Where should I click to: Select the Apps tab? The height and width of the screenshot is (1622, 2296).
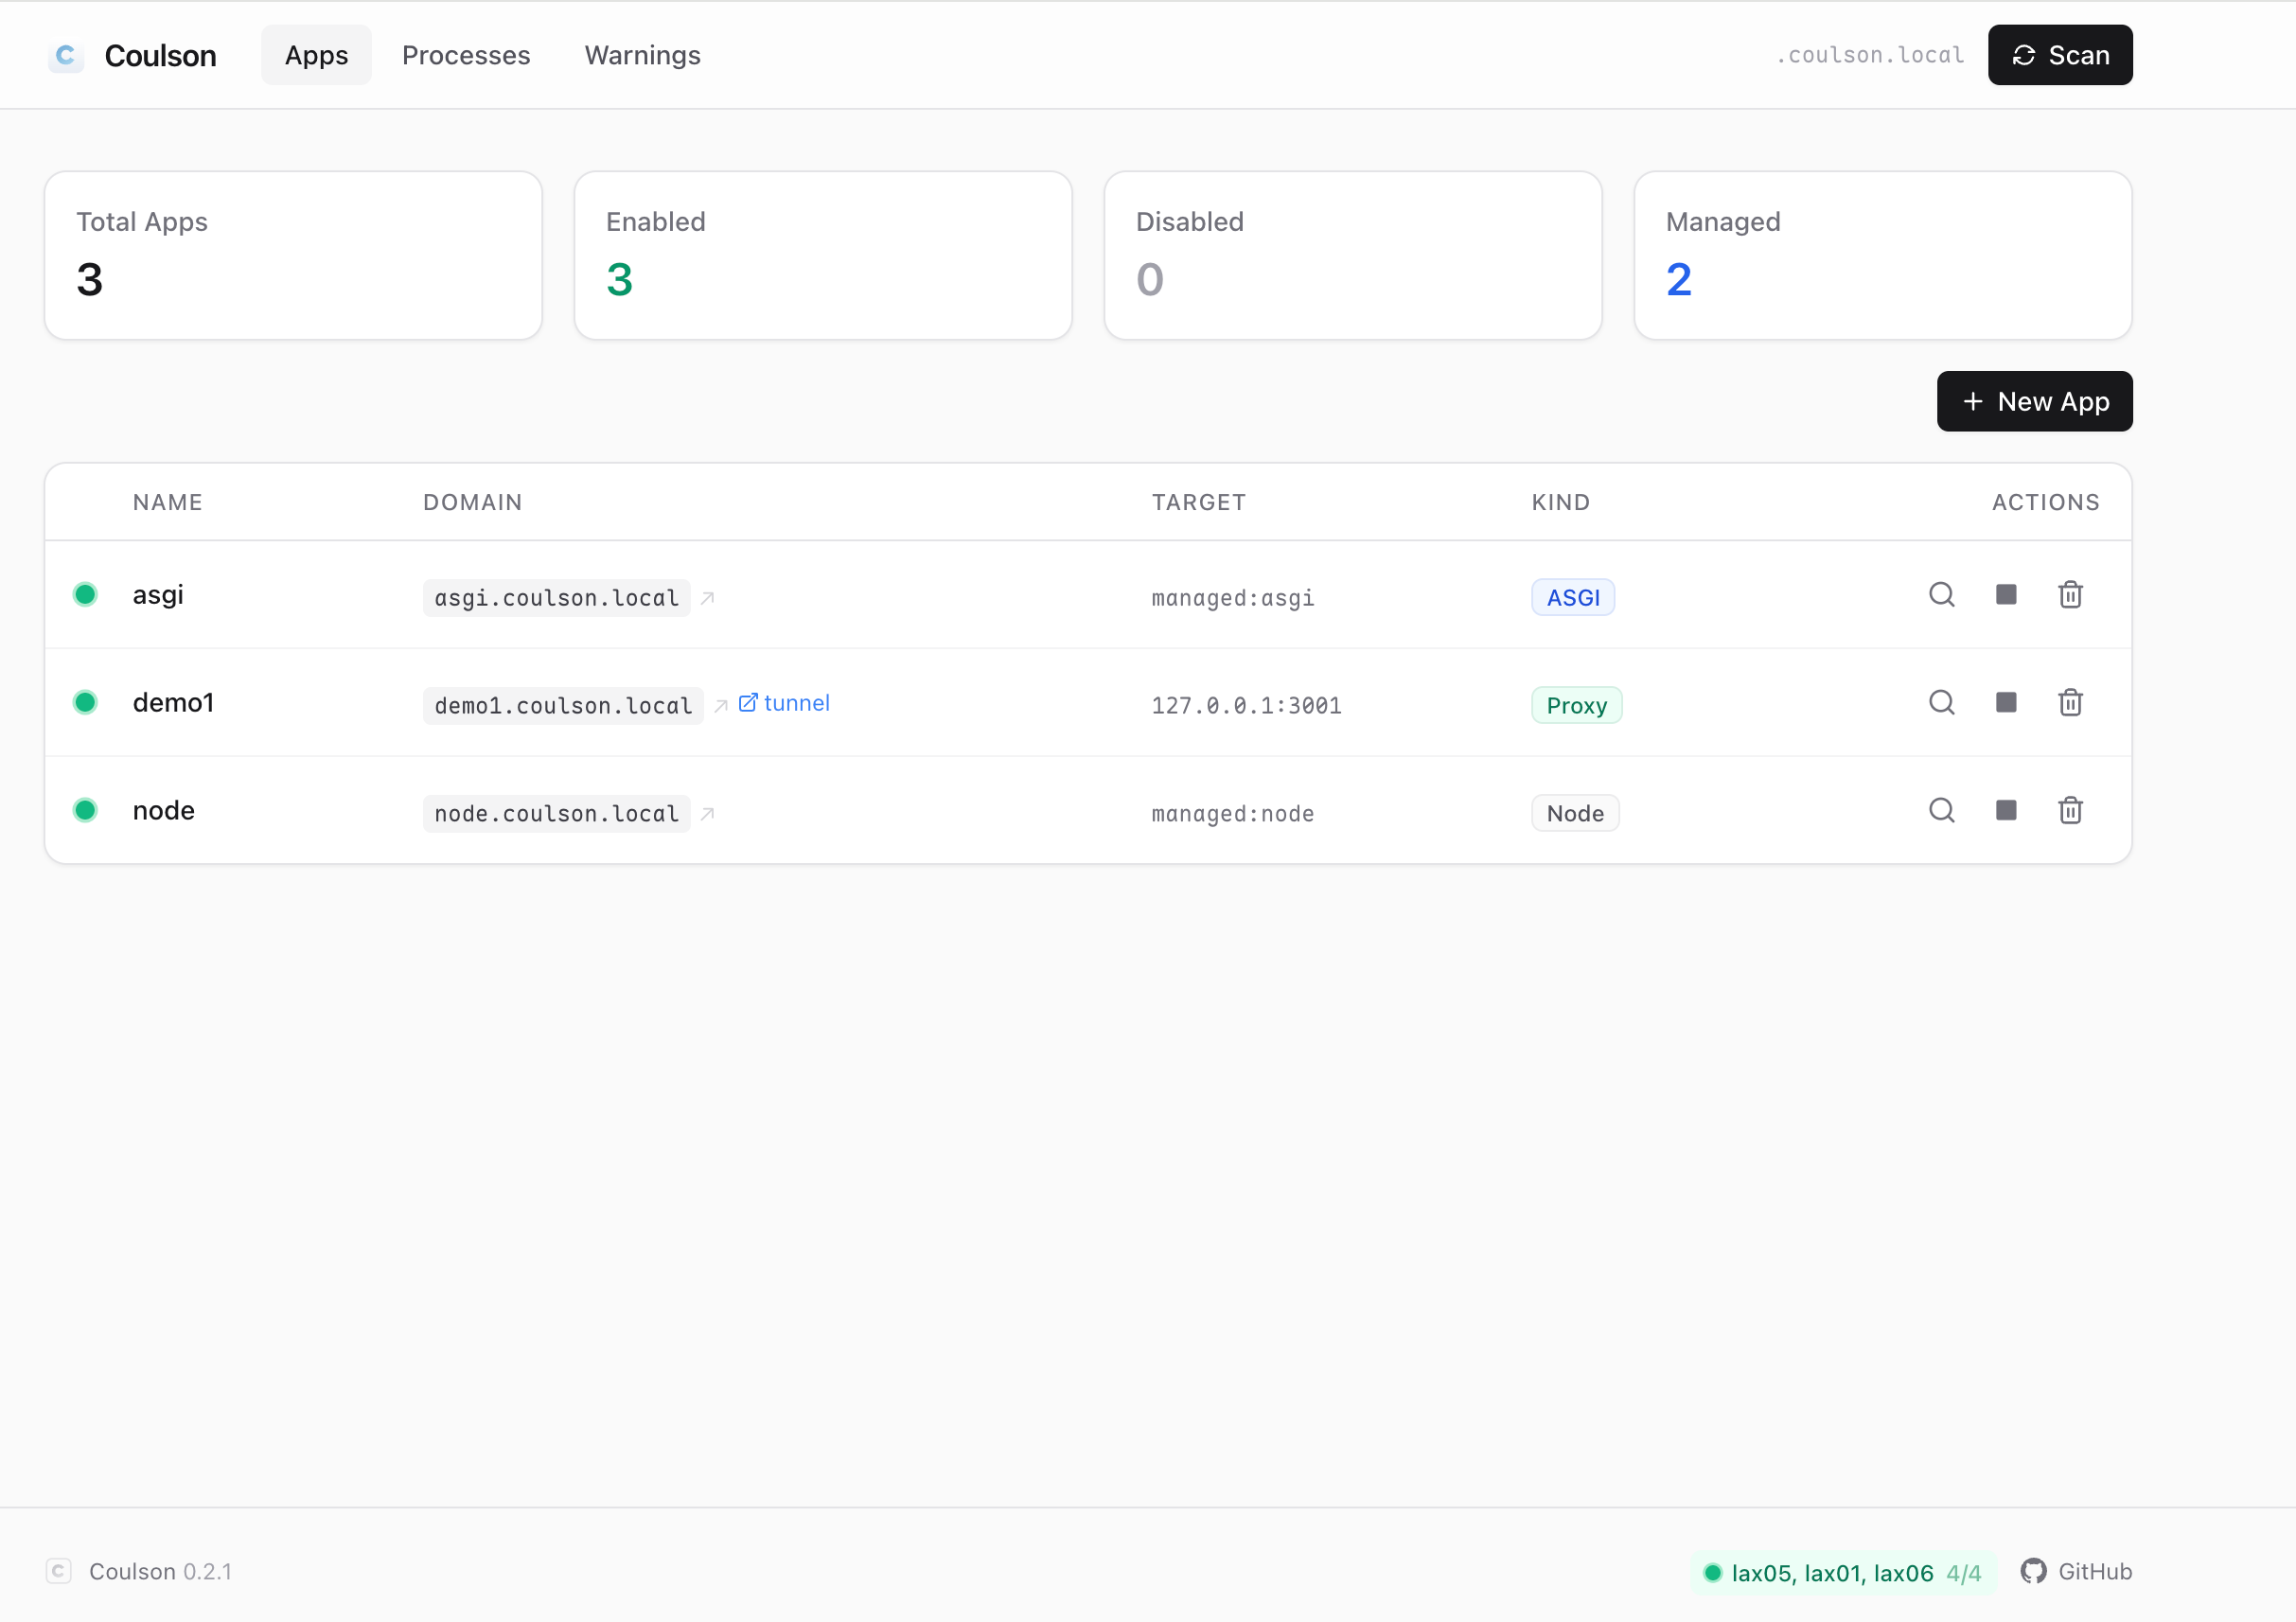(316, 56)
